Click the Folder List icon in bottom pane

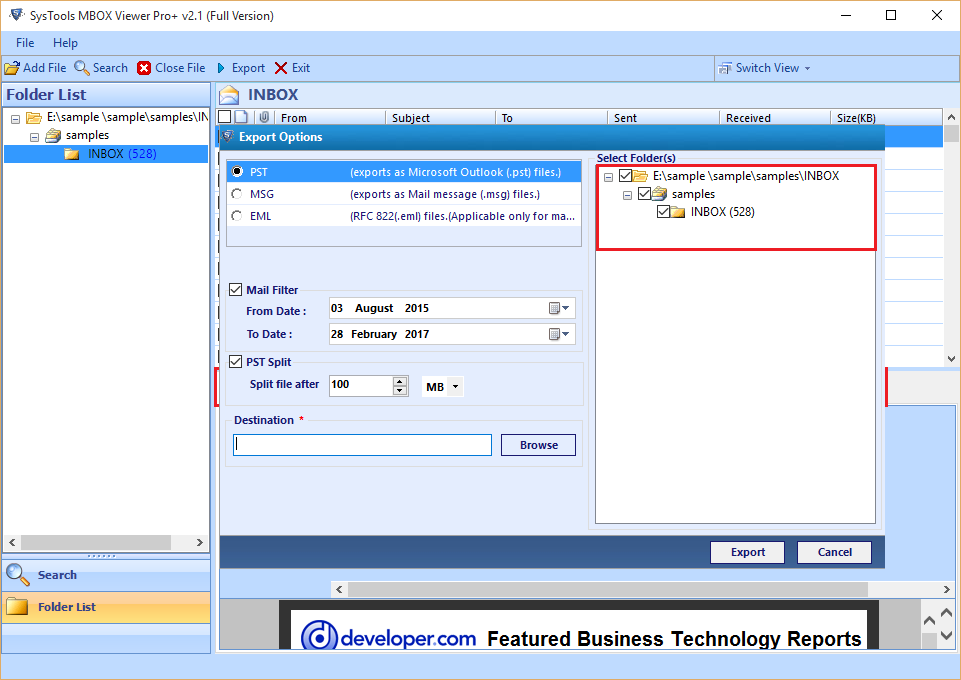pos(17,606)
